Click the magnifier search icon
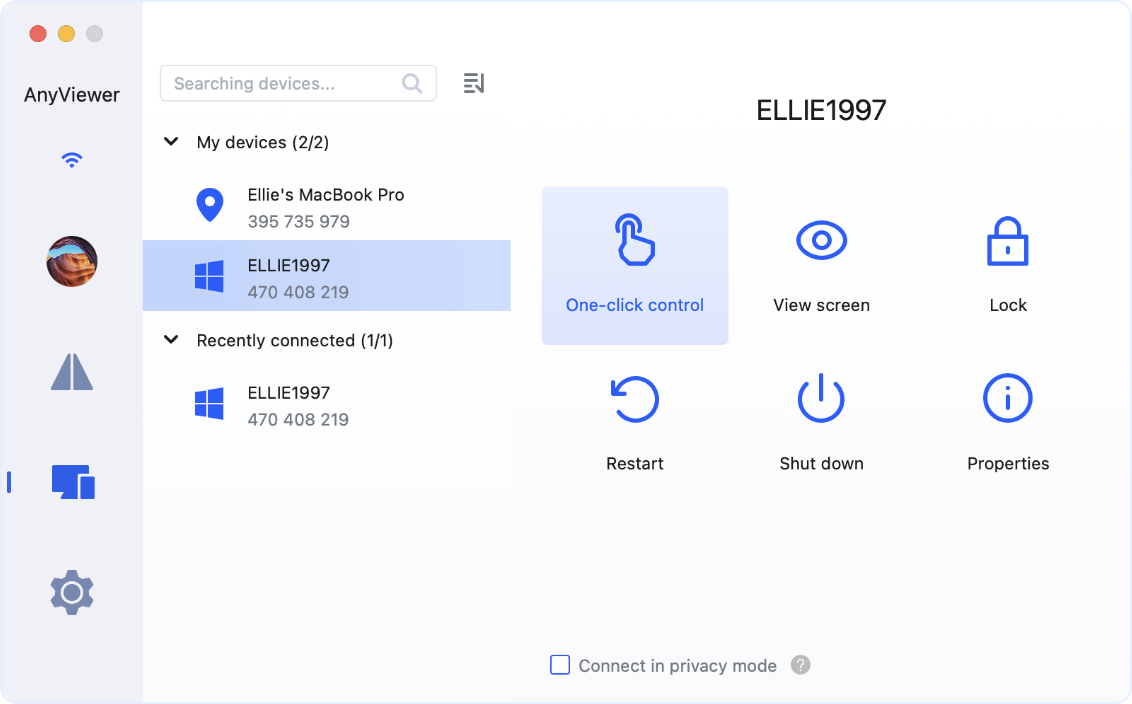The height and width of the screenshot is (704, 1132). [x=412, y=84]
